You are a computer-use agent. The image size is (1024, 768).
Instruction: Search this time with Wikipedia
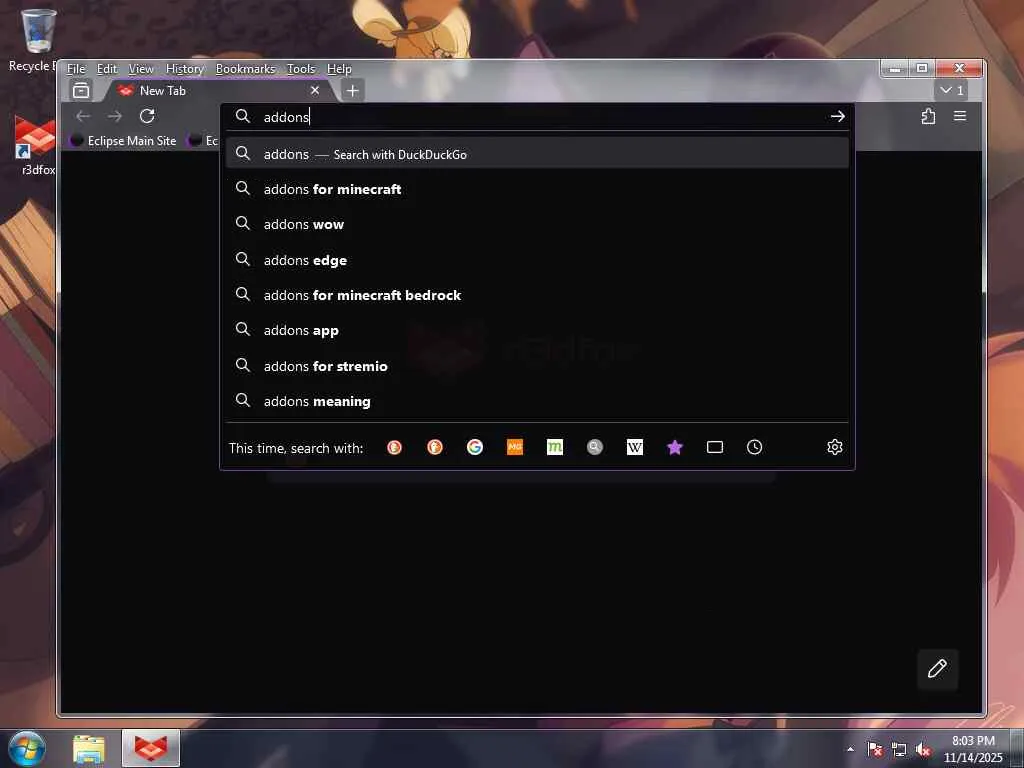[635, 447]
